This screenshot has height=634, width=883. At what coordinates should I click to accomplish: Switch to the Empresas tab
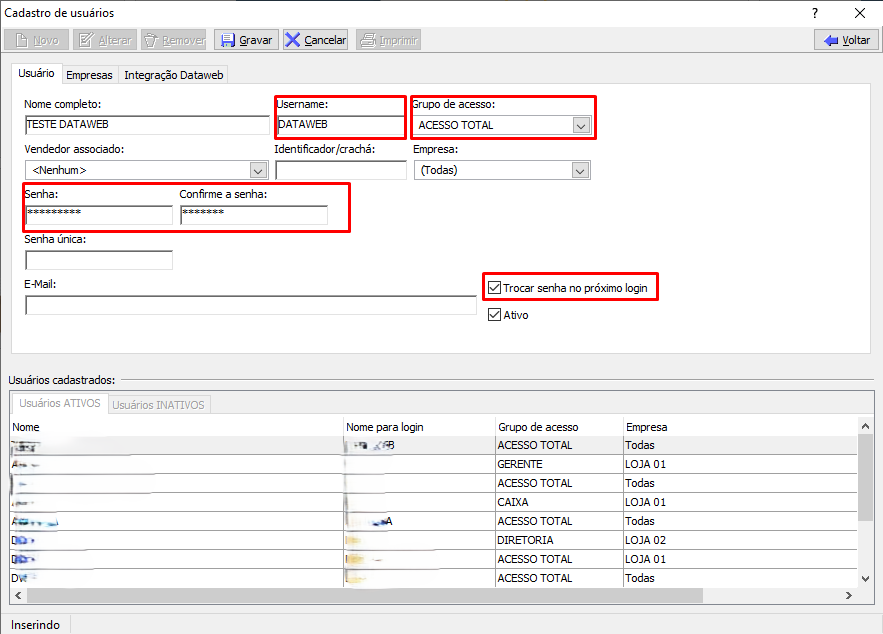tap(89, 75)
